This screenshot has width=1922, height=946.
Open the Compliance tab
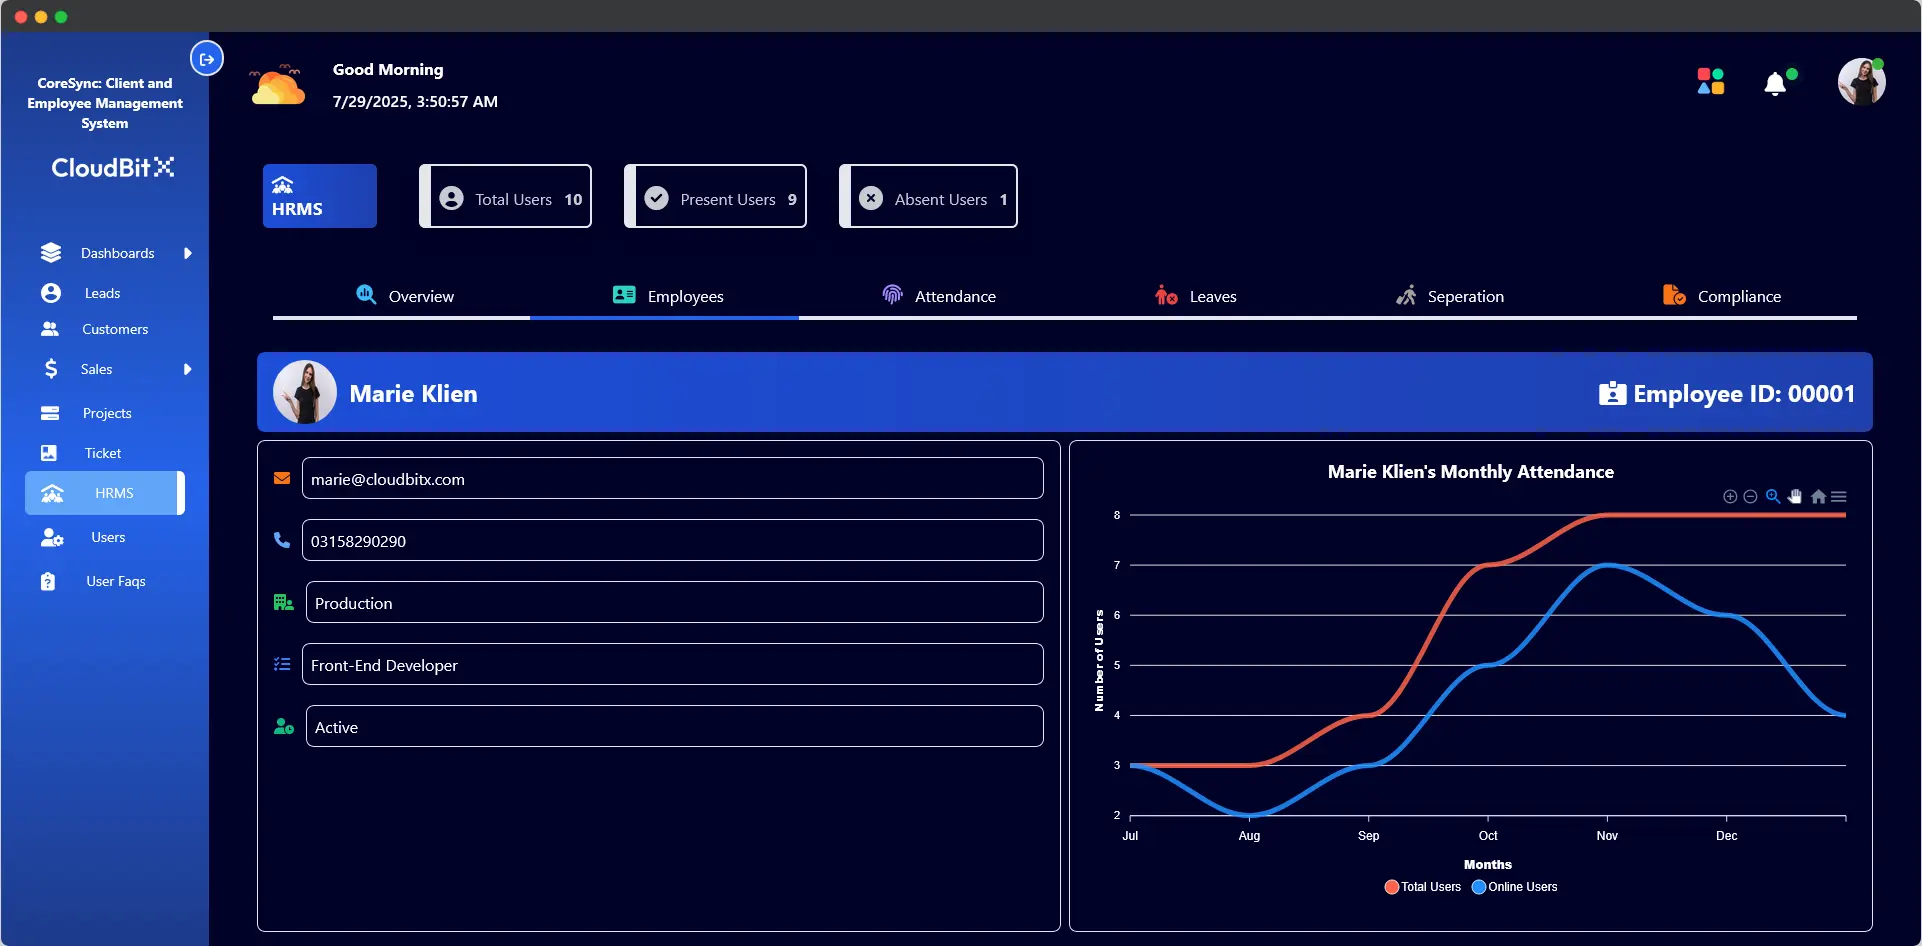1738,295
